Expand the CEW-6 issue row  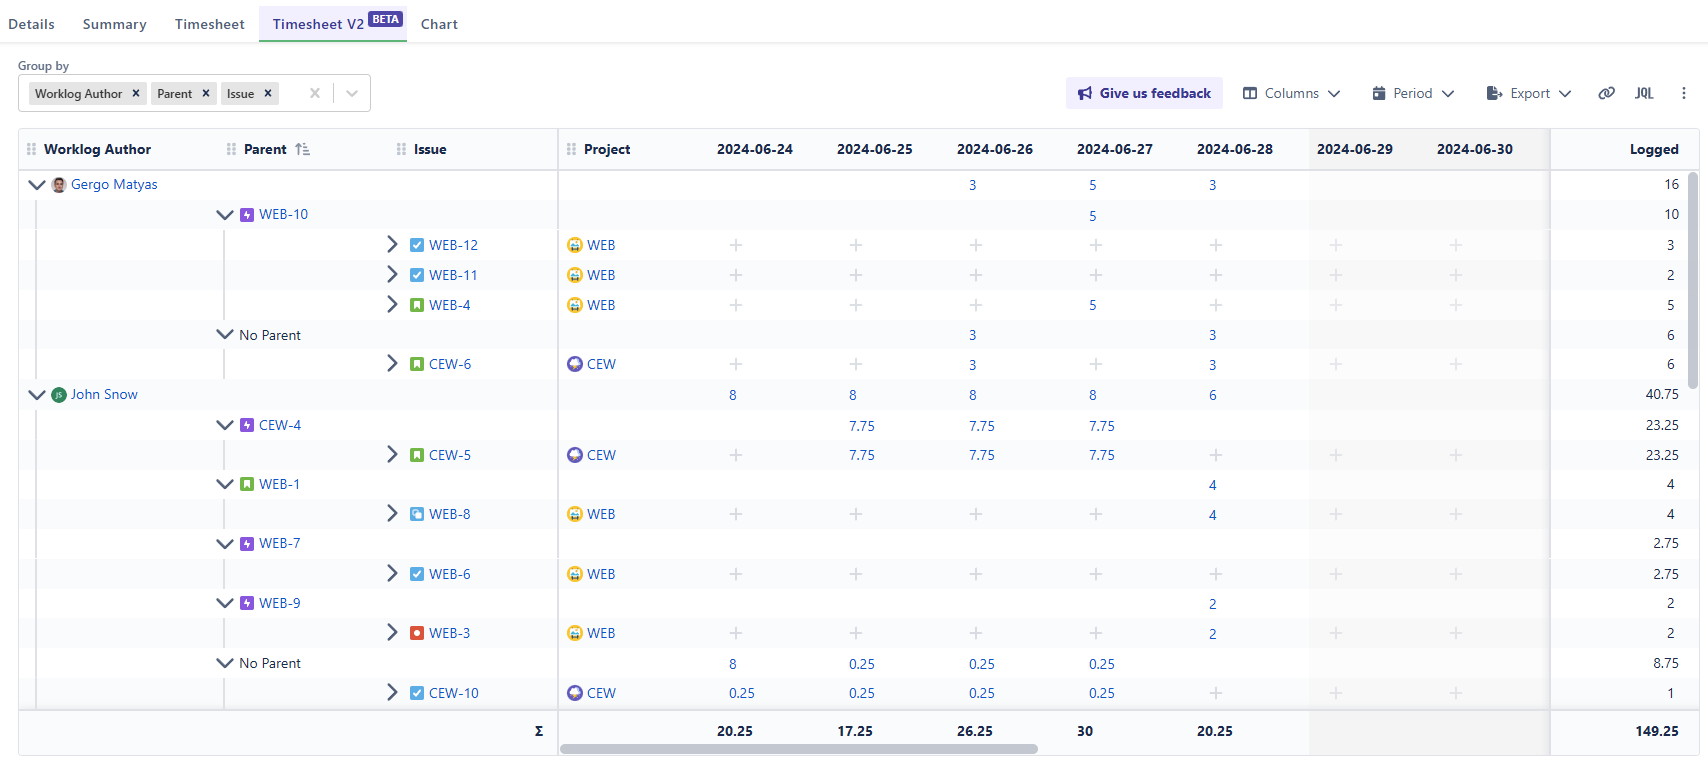click(x=392, y=363)
